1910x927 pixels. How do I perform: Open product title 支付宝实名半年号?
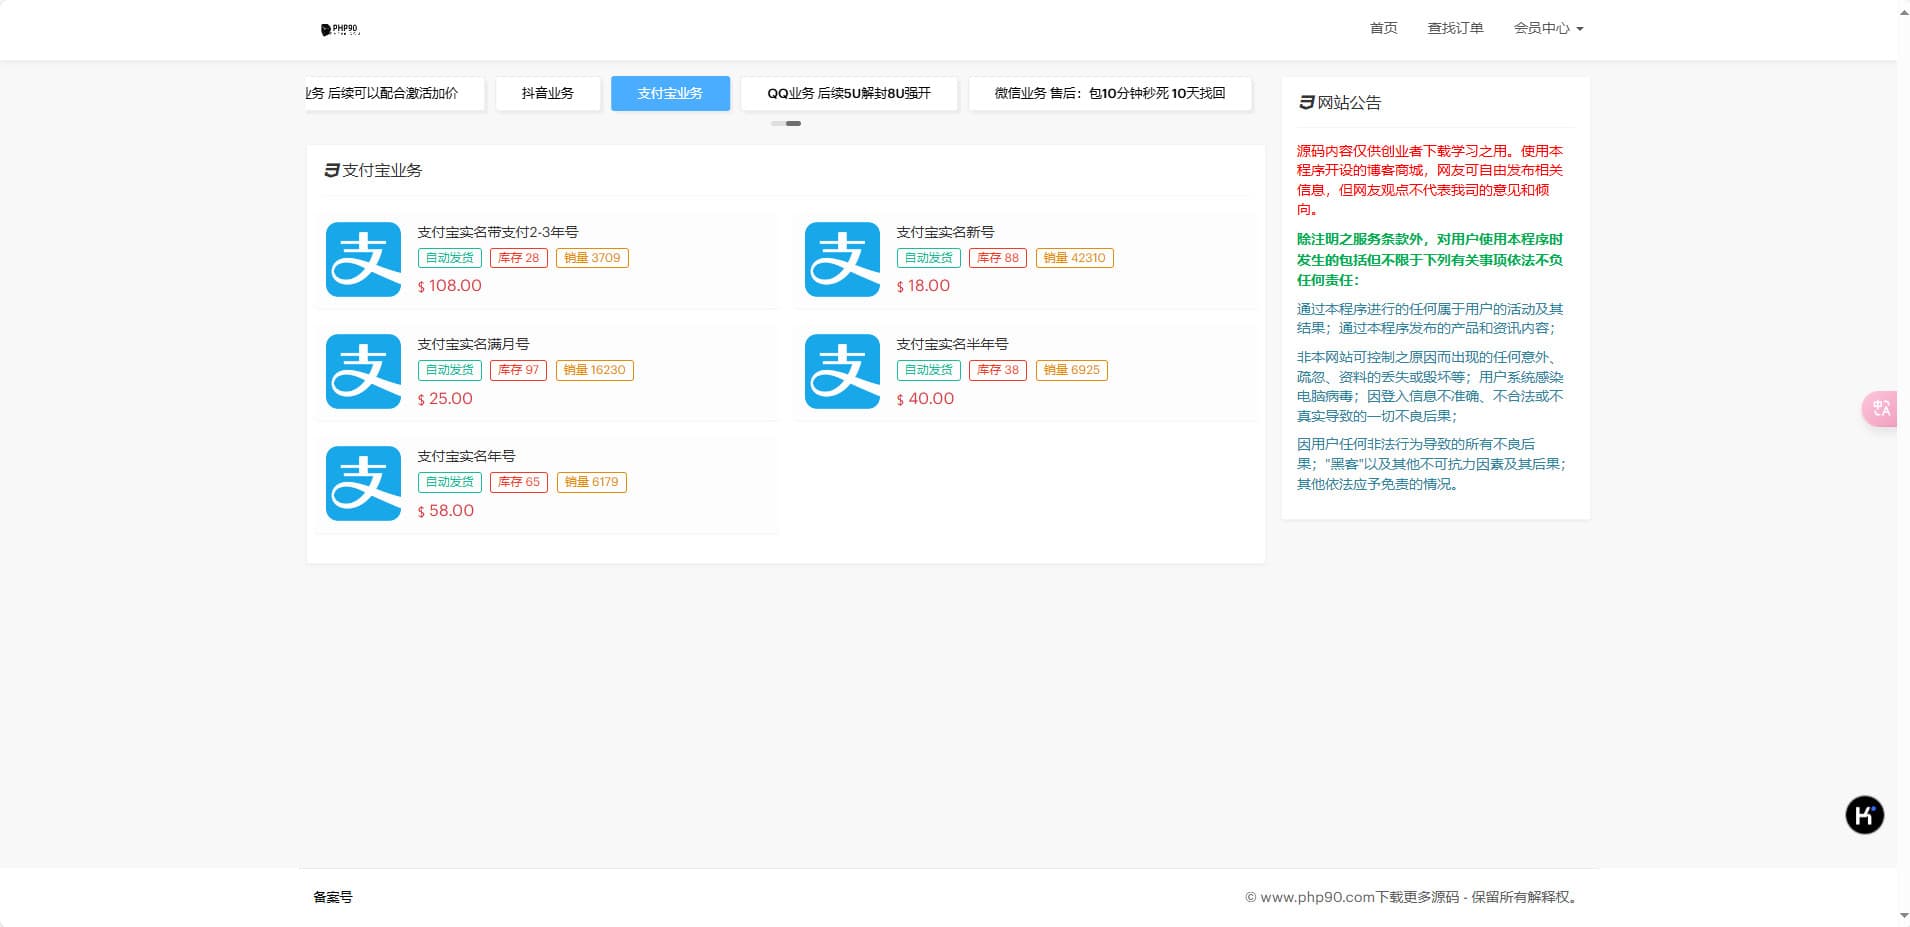(x=952, y=344)
